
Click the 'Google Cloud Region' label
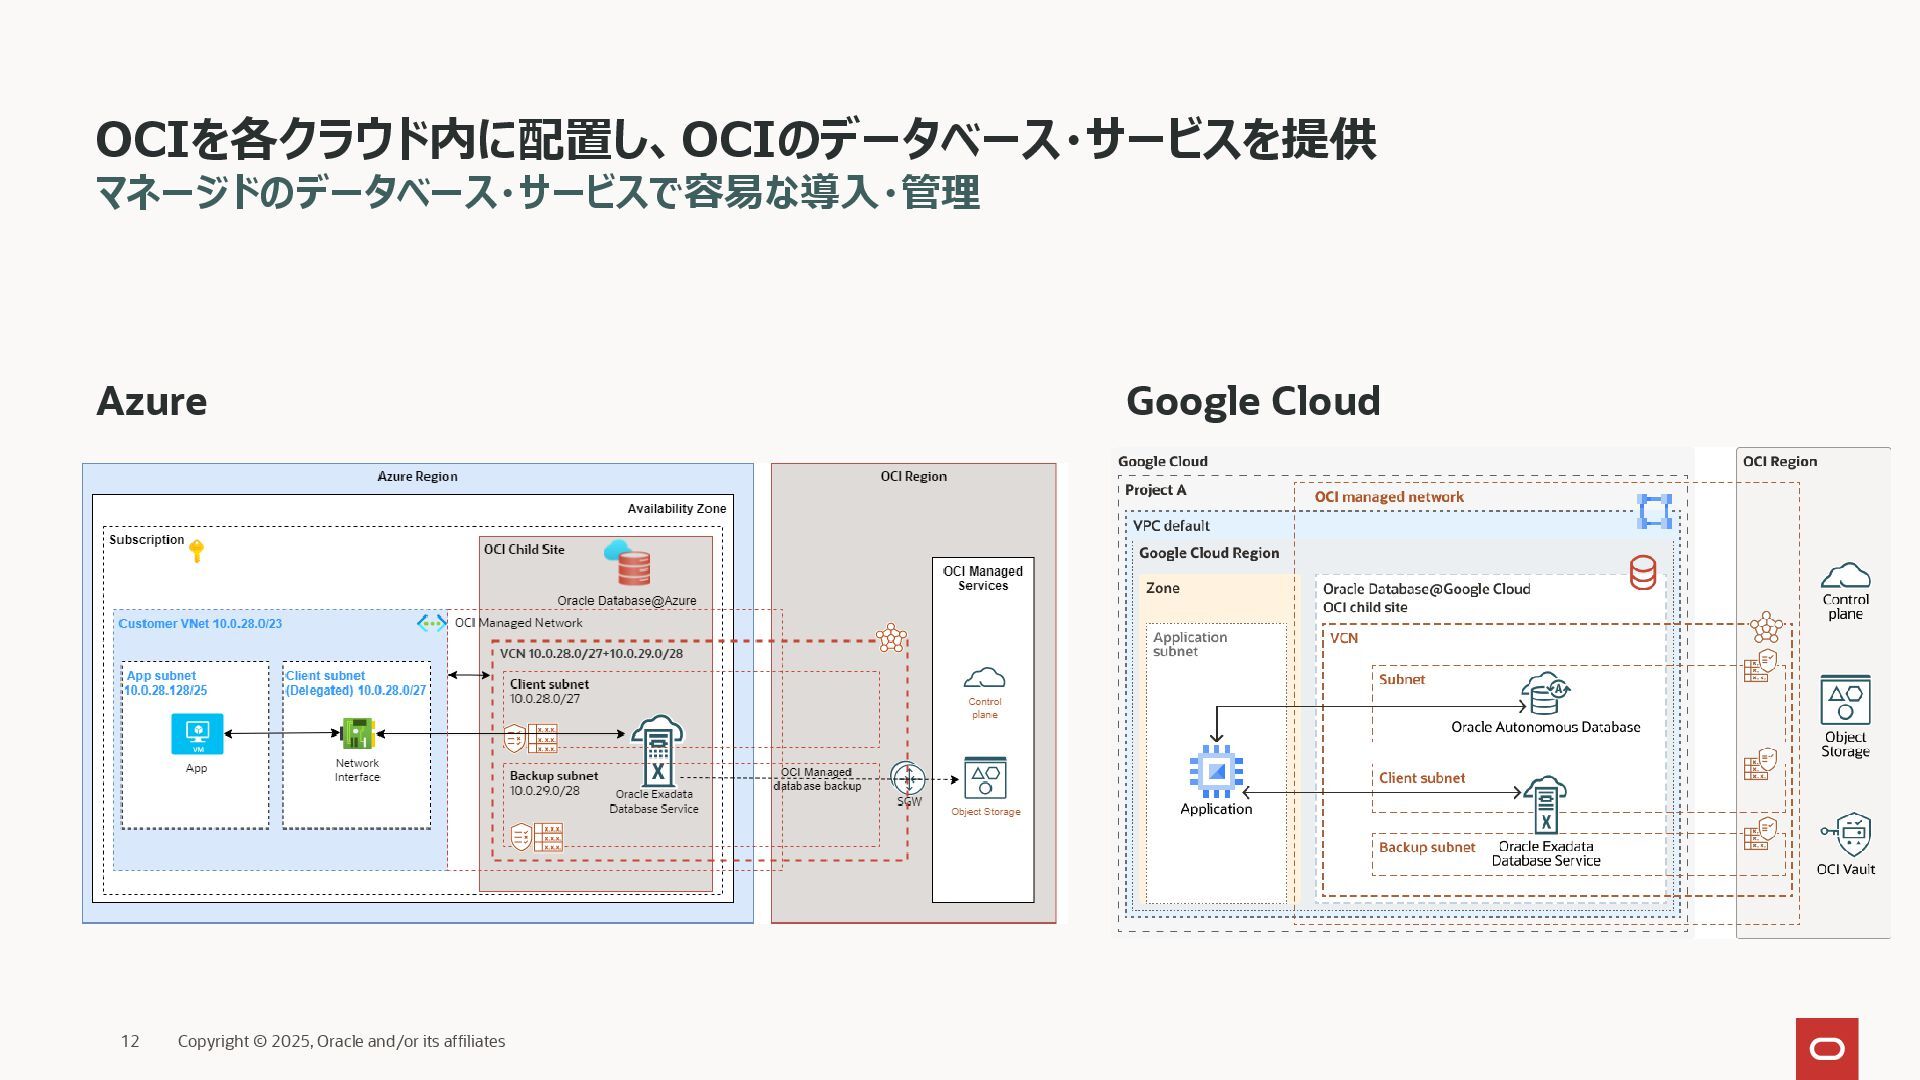1209,553
